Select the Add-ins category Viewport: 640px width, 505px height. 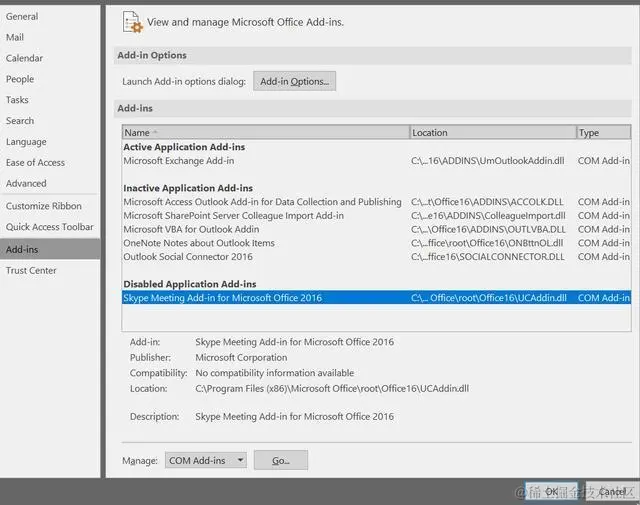[x=50, y=249]
